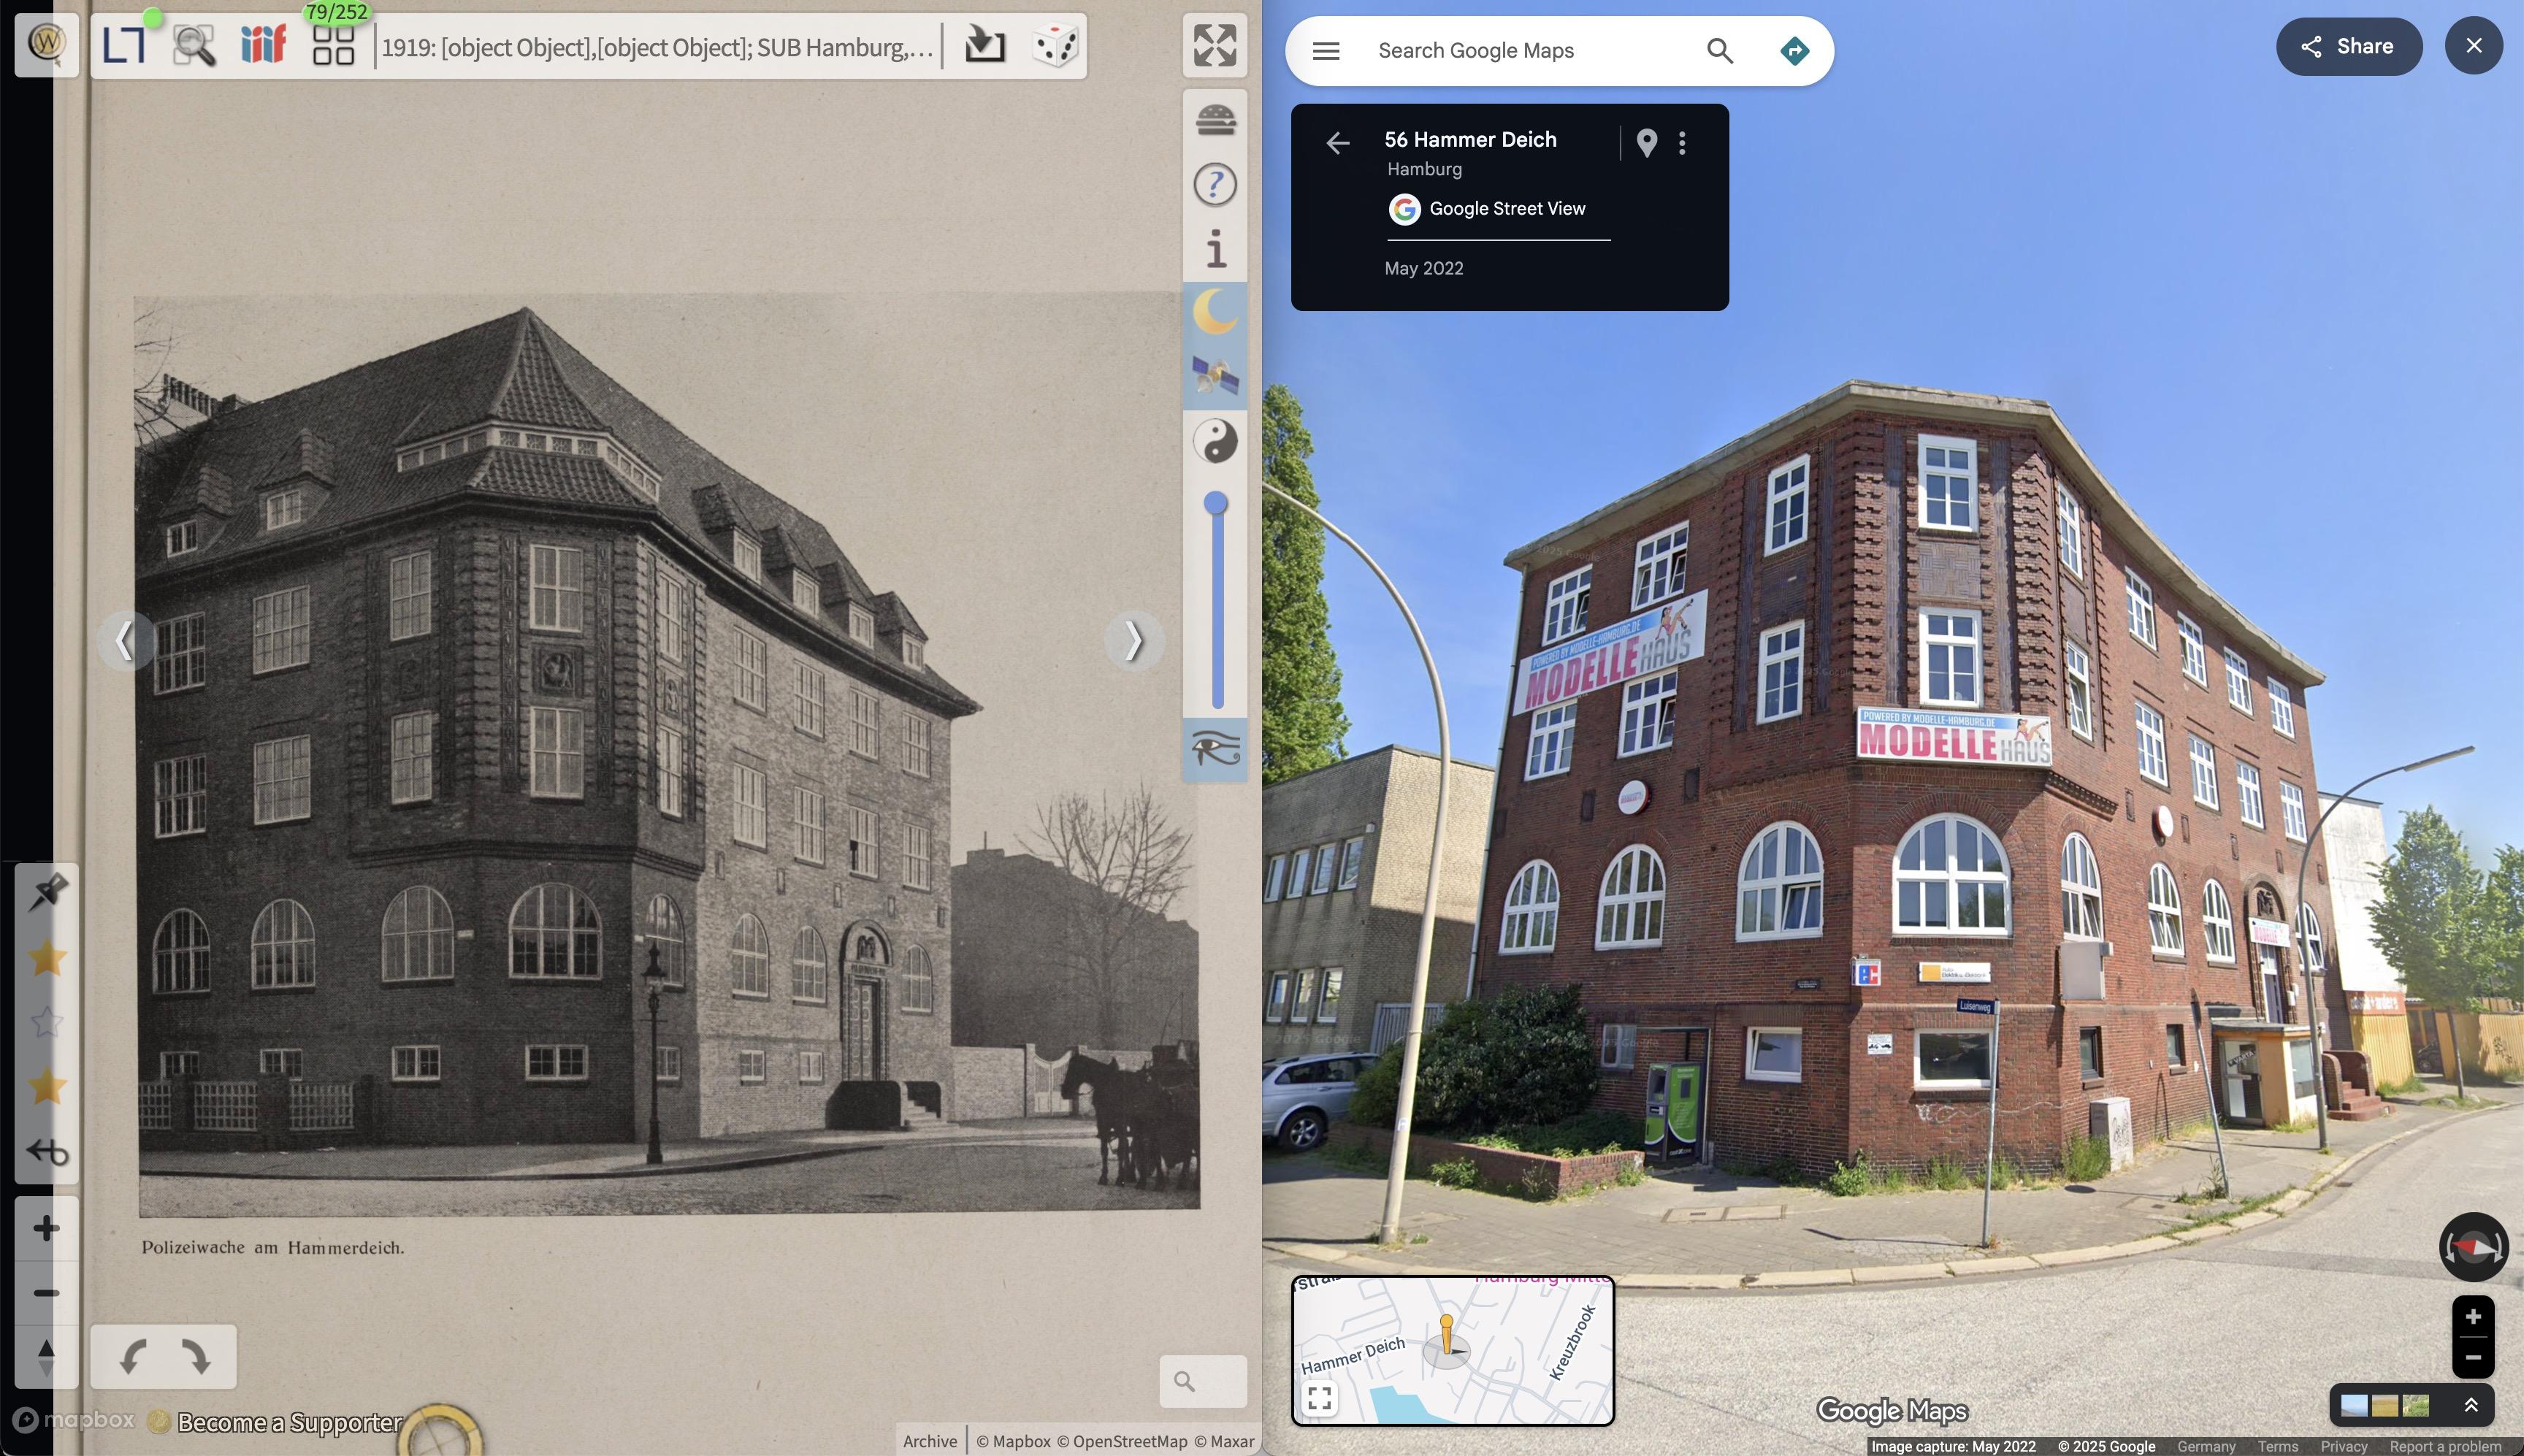
Task: Click the Become a Supporter link
Action: (x=289, y=1422)
